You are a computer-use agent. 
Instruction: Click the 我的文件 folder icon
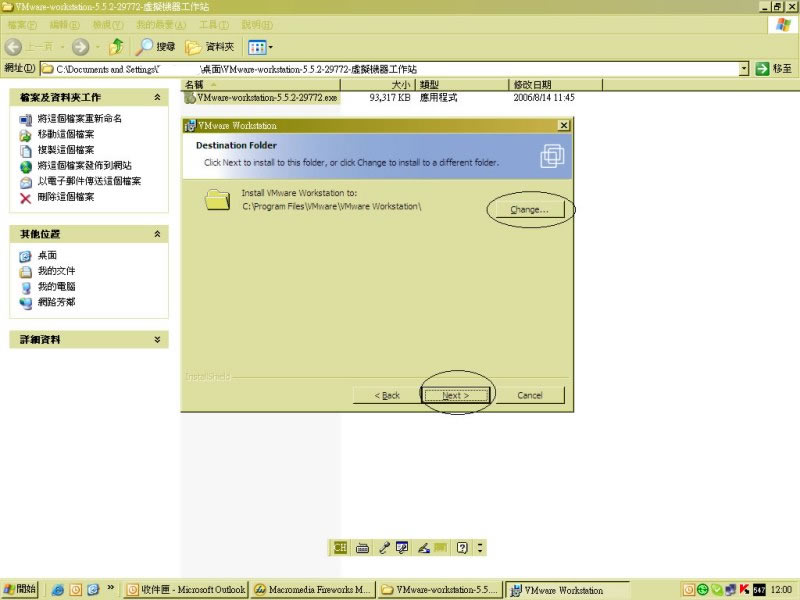click(26, 272)
